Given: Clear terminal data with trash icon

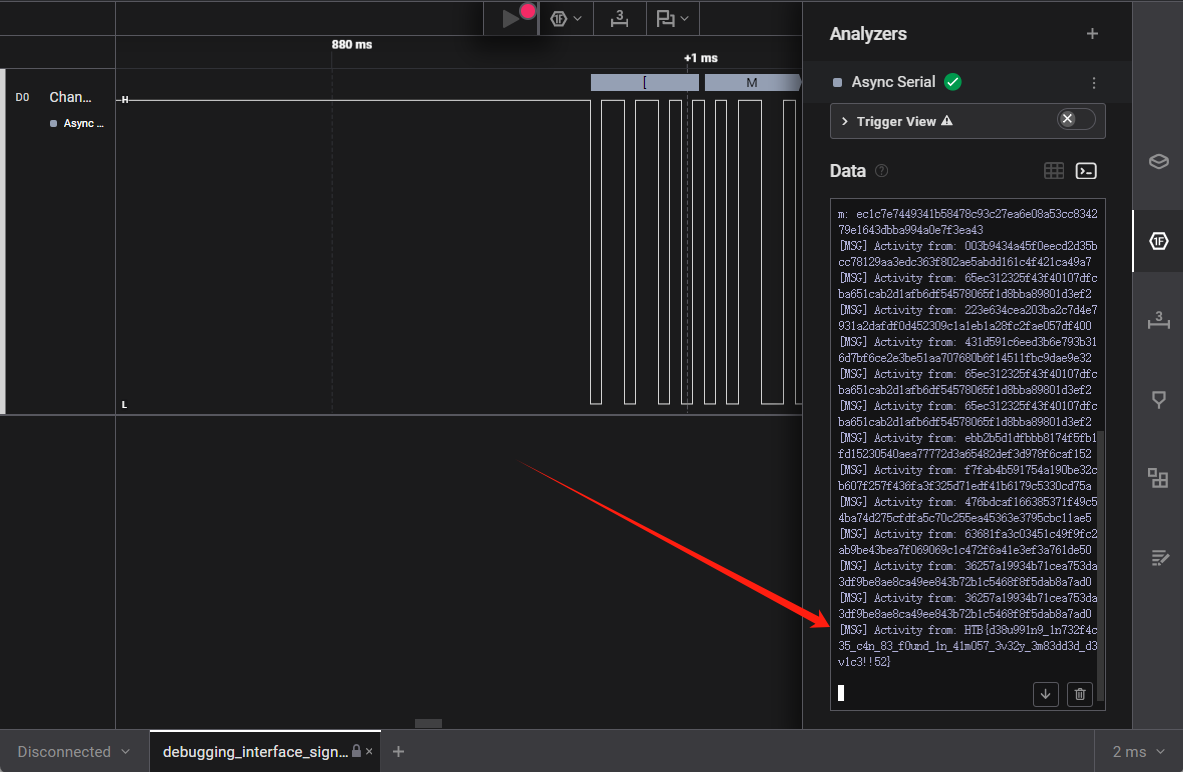Looking at the screenshot, I should coord(1079,694).
